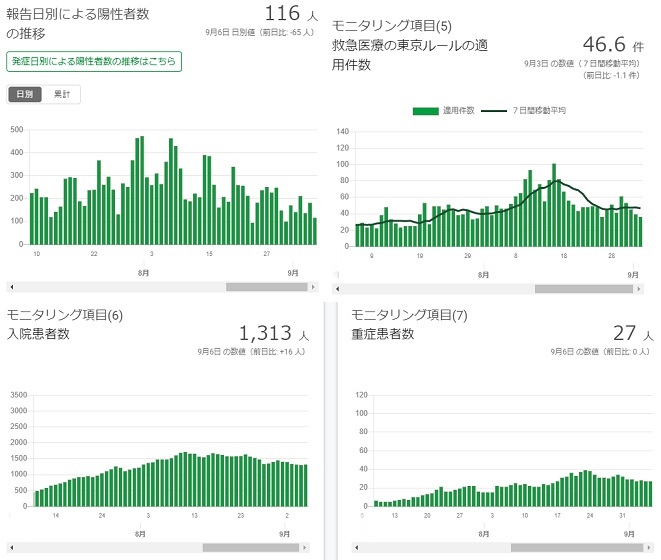The image size is (661, 560).
Task: Switch chart to 日別 daily view
Action: [x=25, y=94]
